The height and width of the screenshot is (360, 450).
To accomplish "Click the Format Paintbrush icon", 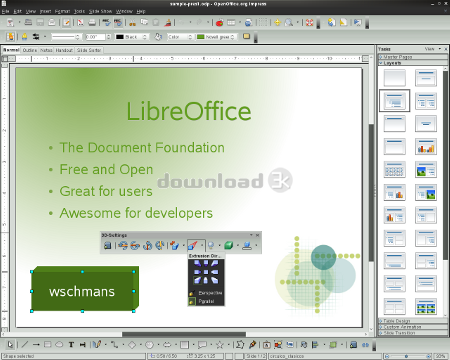I will tap(168, 23).
